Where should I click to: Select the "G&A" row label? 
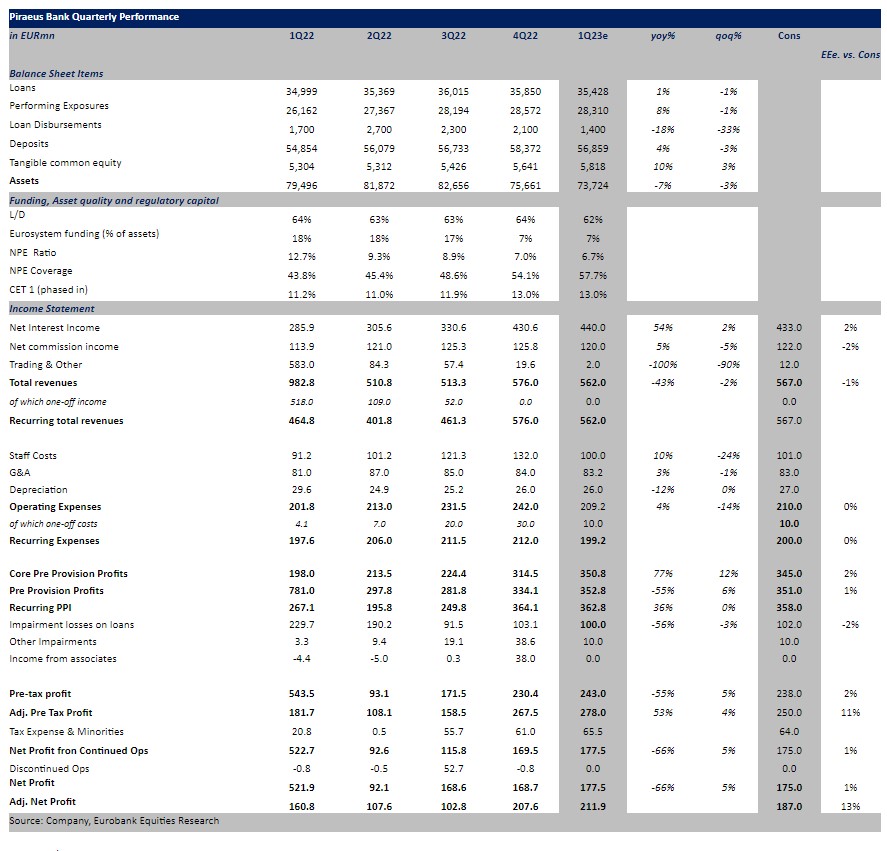click(x=19, y=473)
